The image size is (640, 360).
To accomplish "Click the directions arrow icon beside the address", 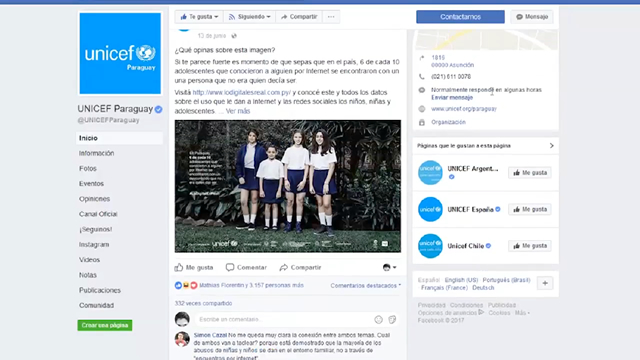I will [422, 58].
